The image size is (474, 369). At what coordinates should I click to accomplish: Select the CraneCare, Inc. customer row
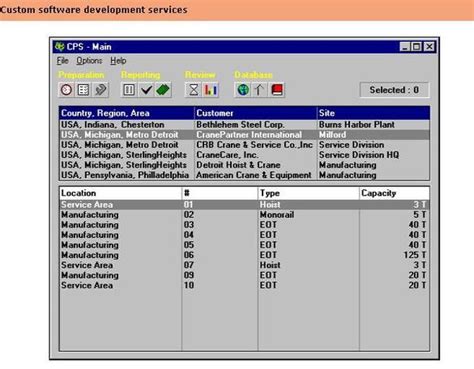(245, 155)
